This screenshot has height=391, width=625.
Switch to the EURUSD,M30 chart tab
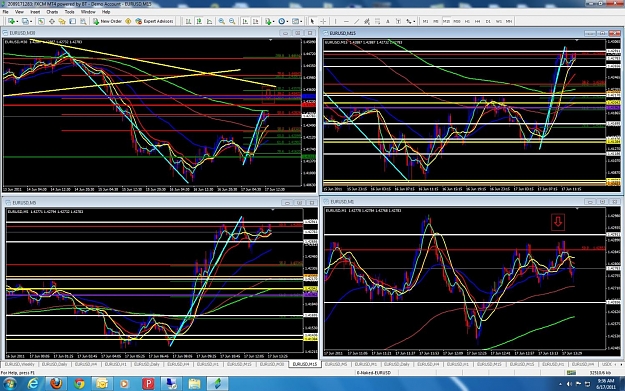tap(272, 364)
